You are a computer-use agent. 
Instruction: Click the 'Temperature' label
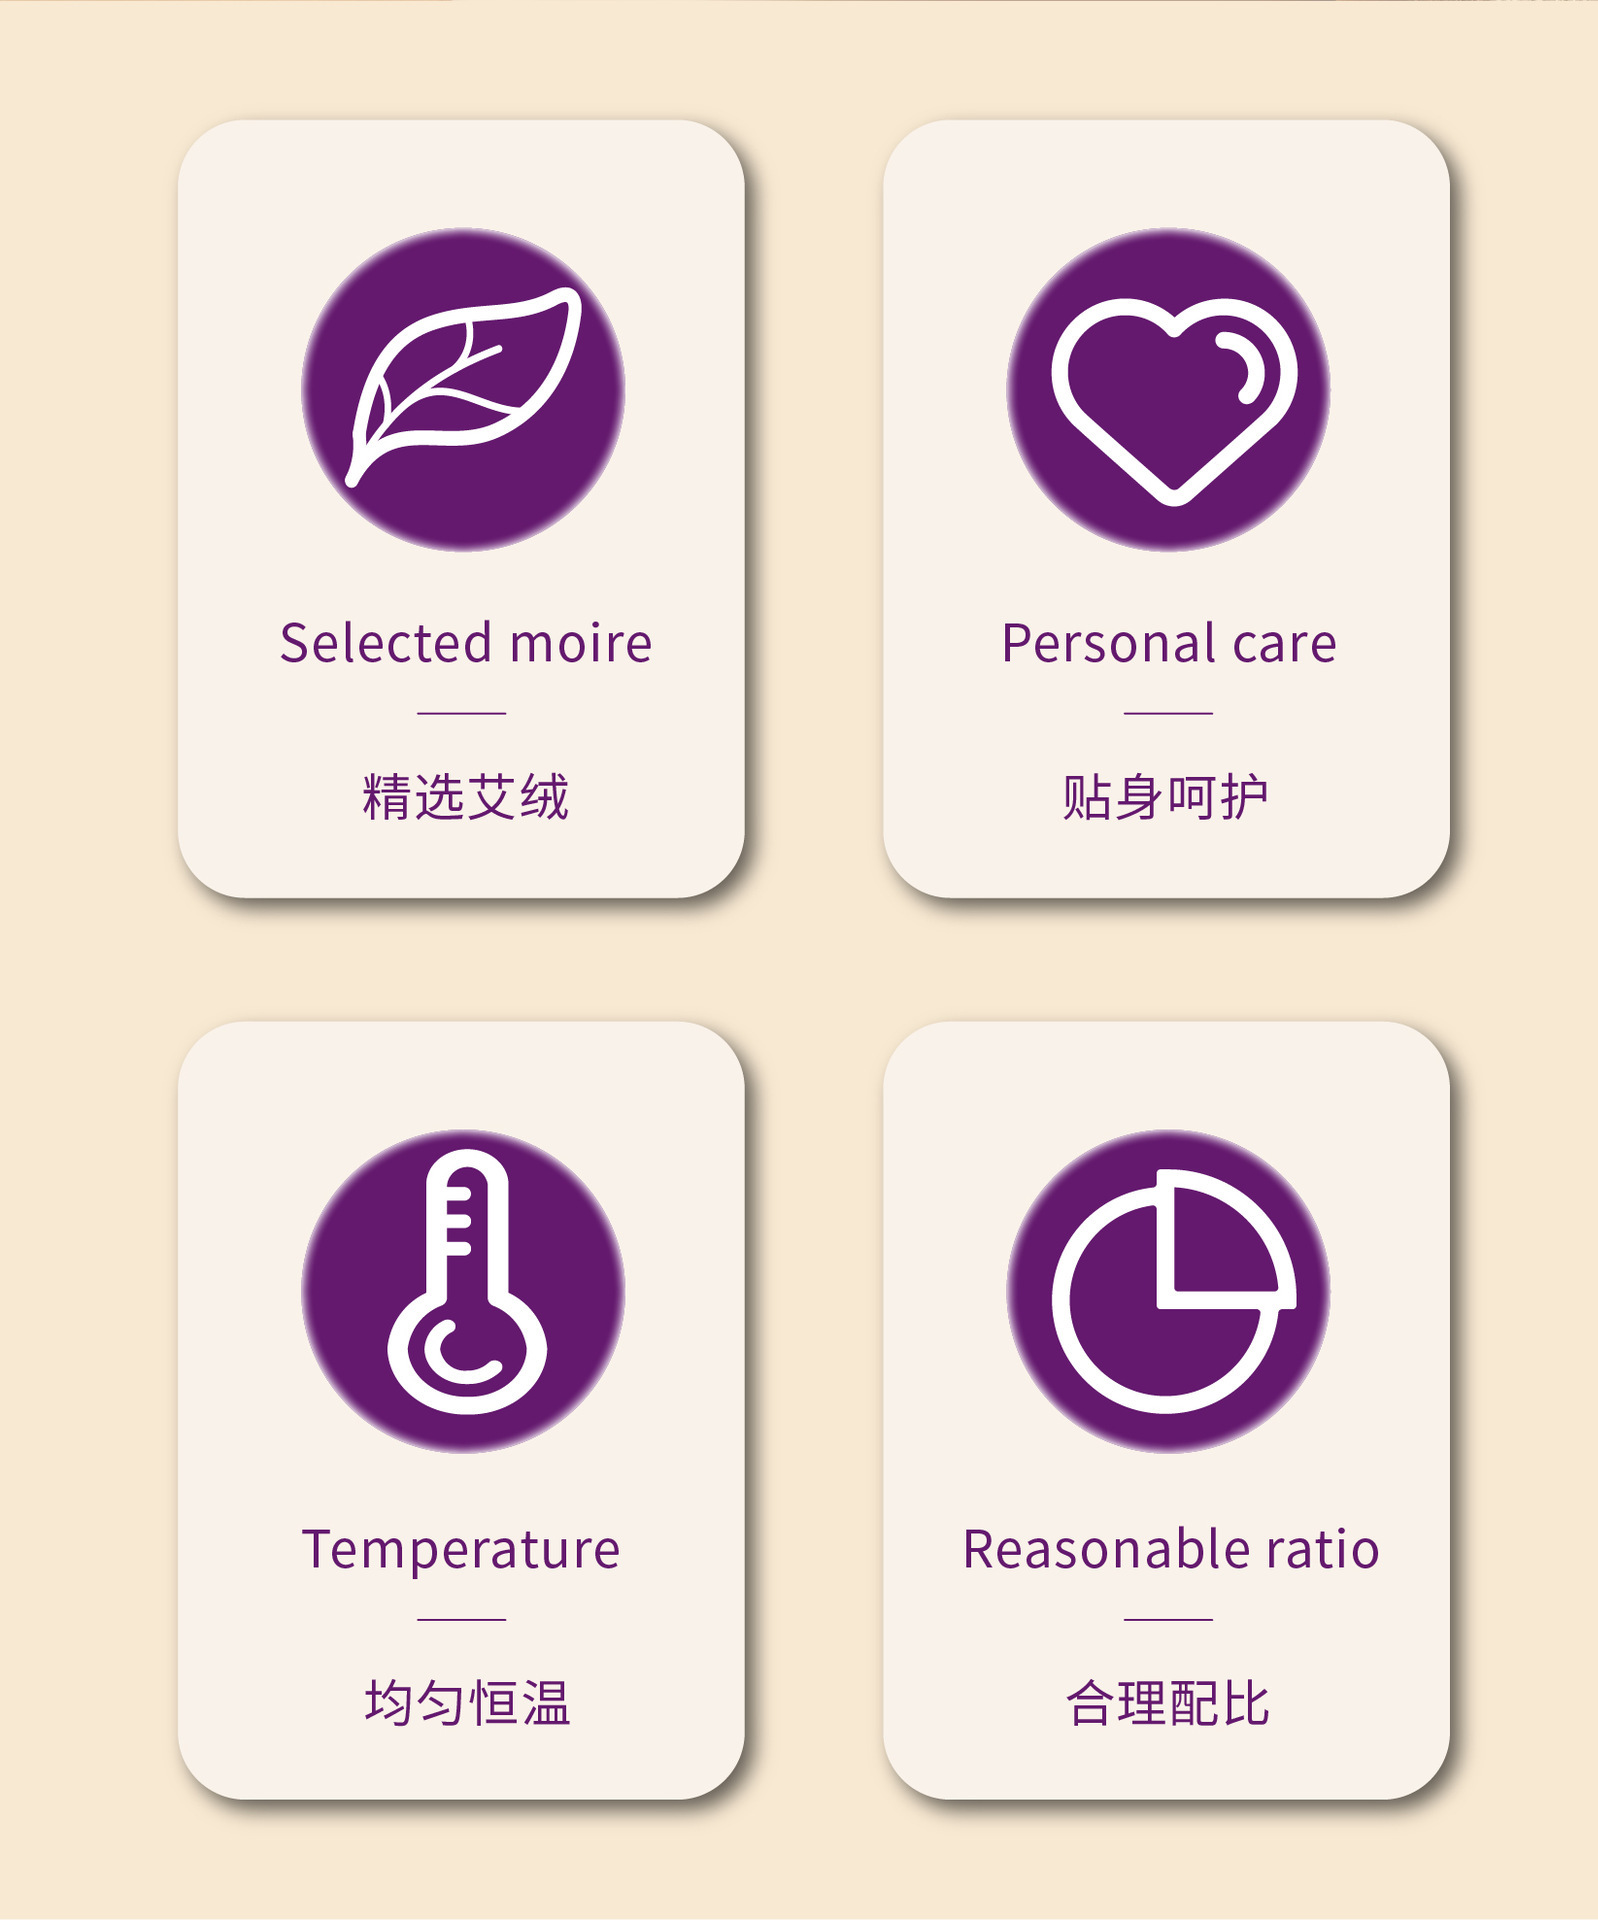pos(461,1549)
